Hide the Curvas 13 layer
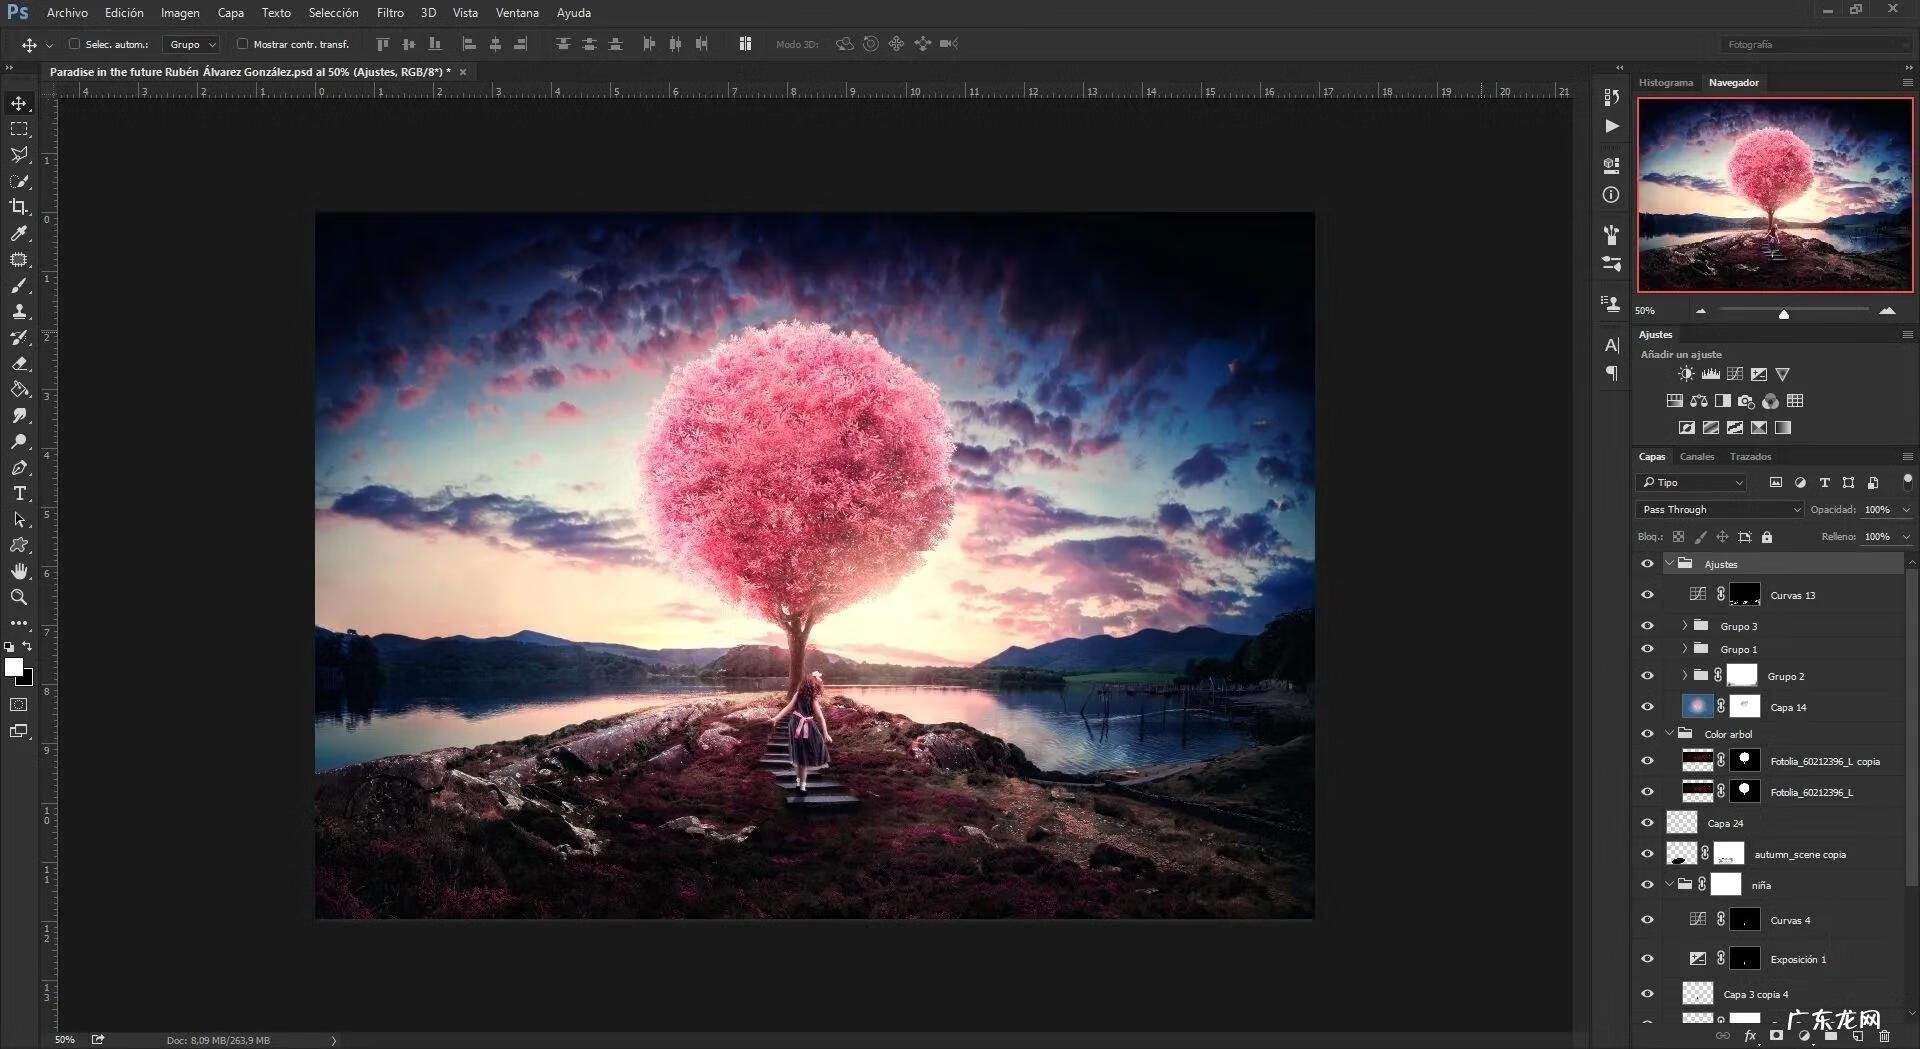Image resolution: width=1920 pixels, height=1049 pixels. click(1647, 595)
